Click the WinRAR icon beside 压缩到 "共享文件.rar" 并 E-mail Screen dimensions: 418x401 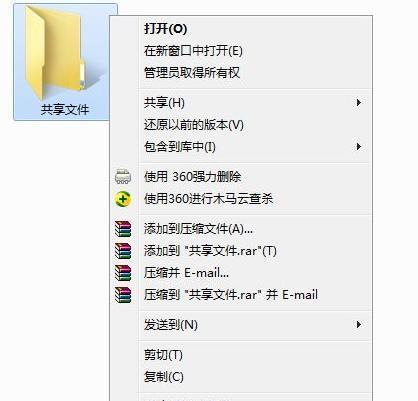click(x=123, y=295)
